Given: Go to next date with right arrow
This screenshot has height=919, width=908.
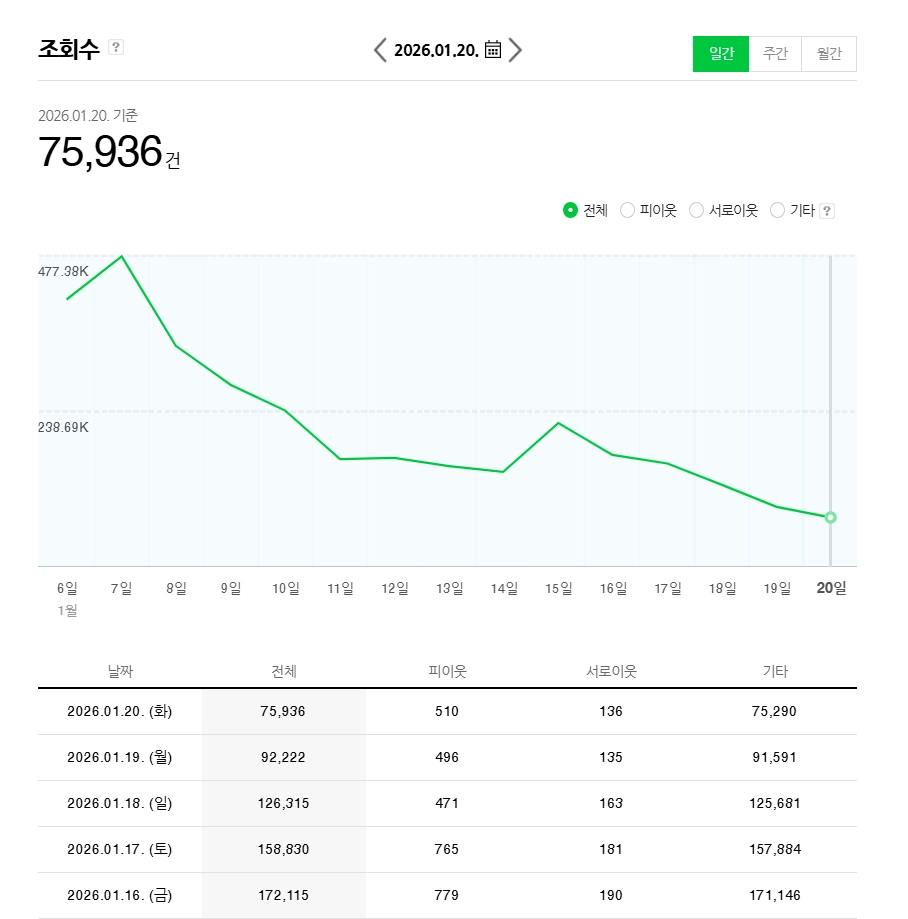Looking at the screenshot, I should [x=515, y=50].
